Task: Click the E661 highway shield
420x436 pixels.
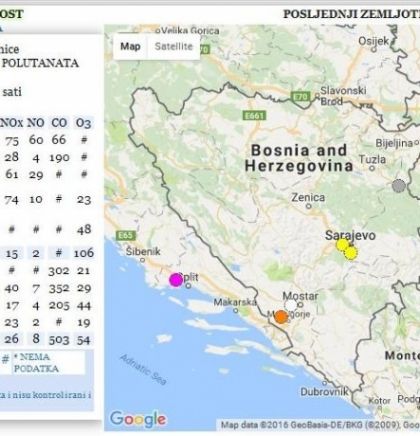Action: (255, 116)
